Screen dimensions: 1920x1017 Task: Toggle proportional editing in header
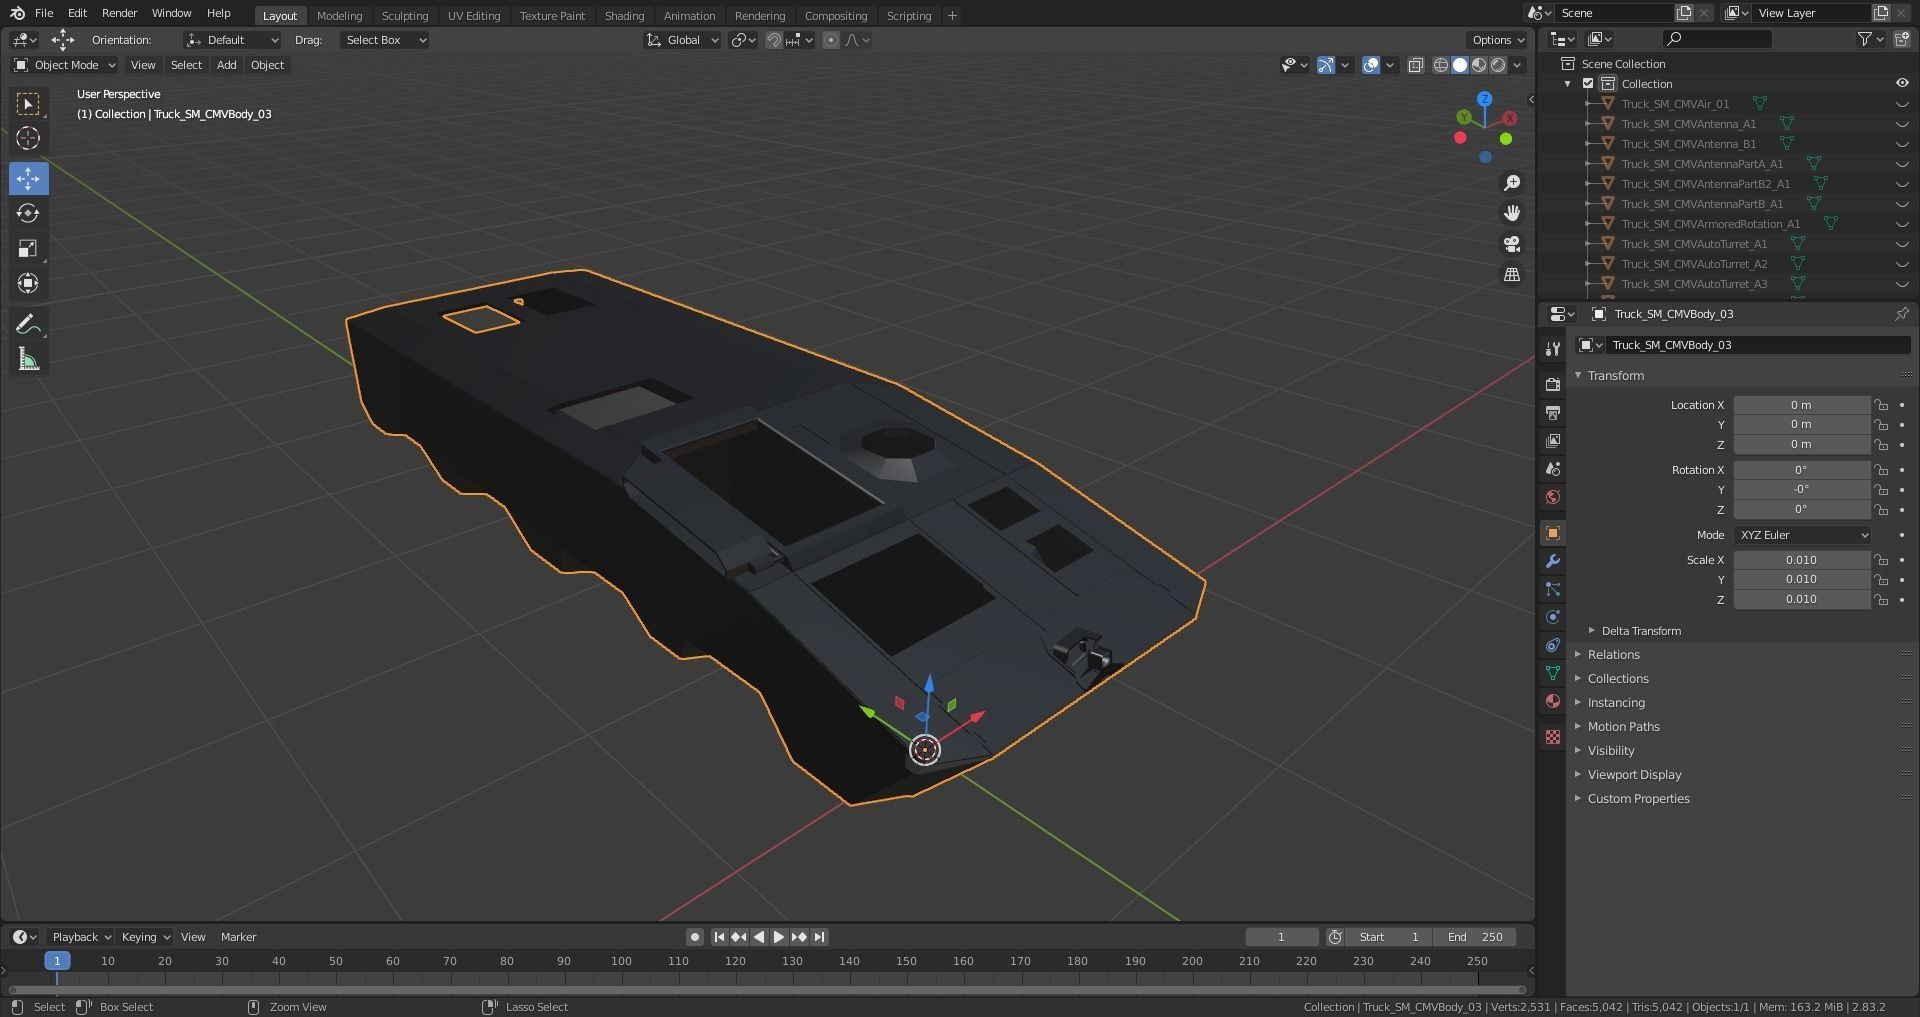[x=831, y=40]
